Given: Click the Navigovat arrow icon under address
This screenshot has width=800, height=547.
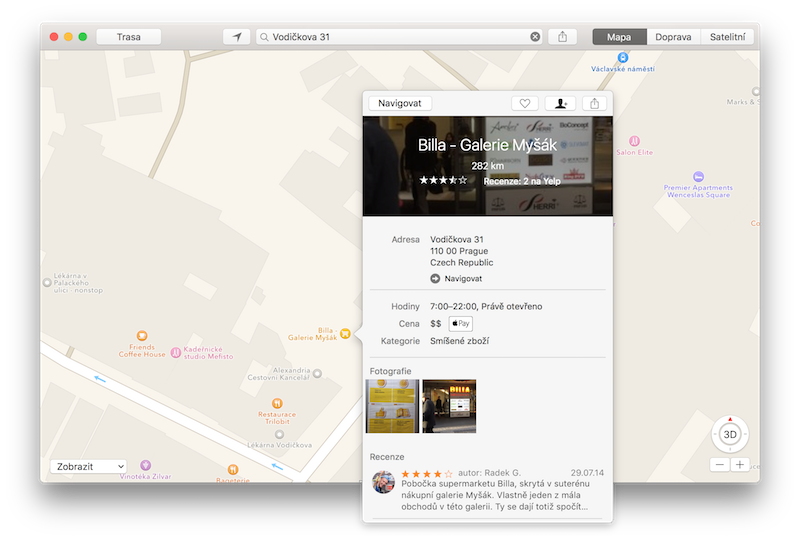Looking at the screenshot, I should point(435,279).
